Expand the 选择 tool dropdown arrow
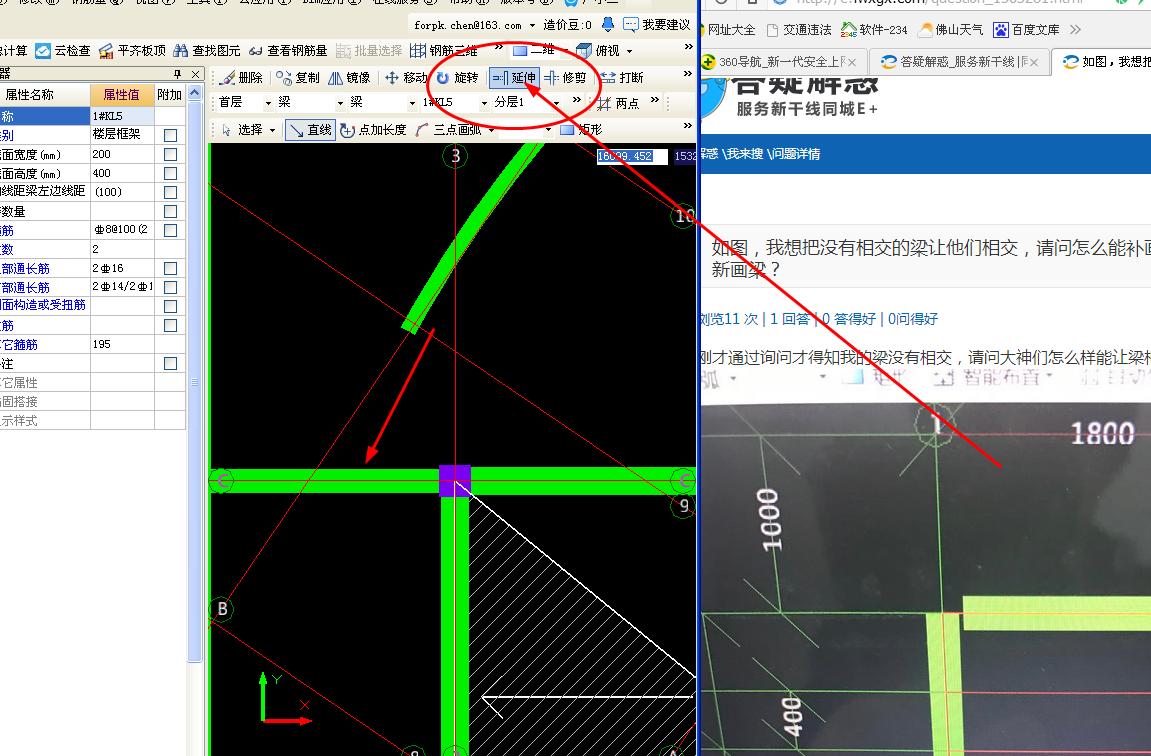The height and width of the screenshot is (756, 1151). coord(272,130)
